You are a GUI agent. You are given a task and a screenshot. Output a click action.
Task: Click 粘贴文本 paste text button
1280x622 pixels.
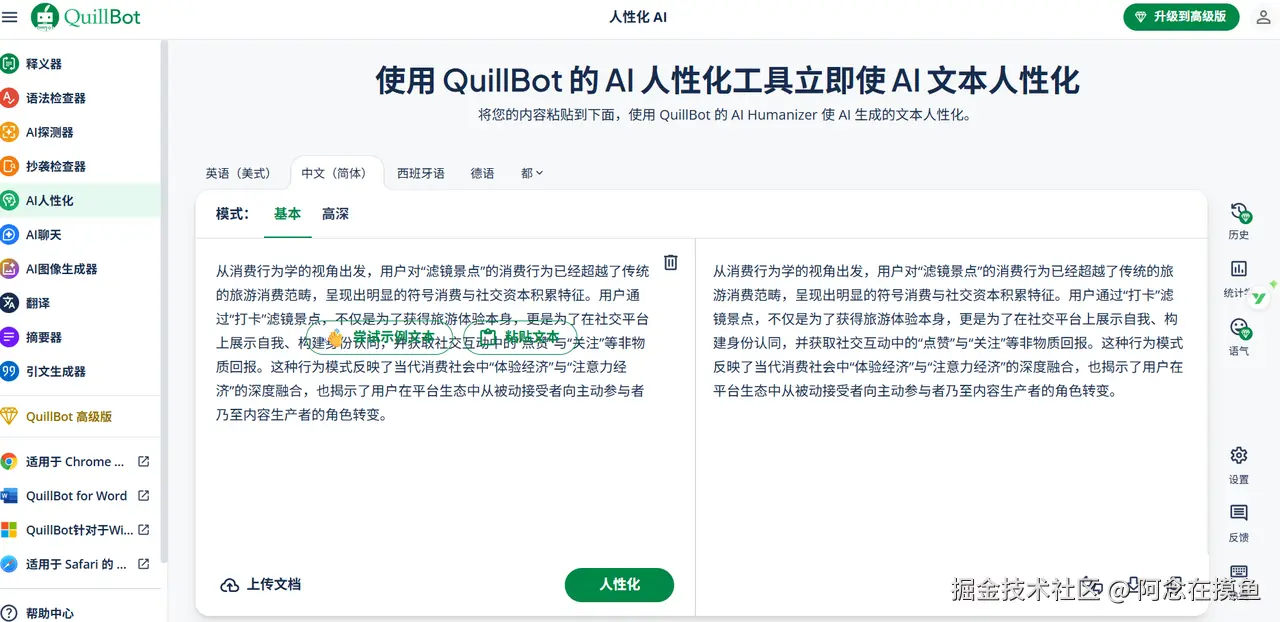[x=519, y=337]
